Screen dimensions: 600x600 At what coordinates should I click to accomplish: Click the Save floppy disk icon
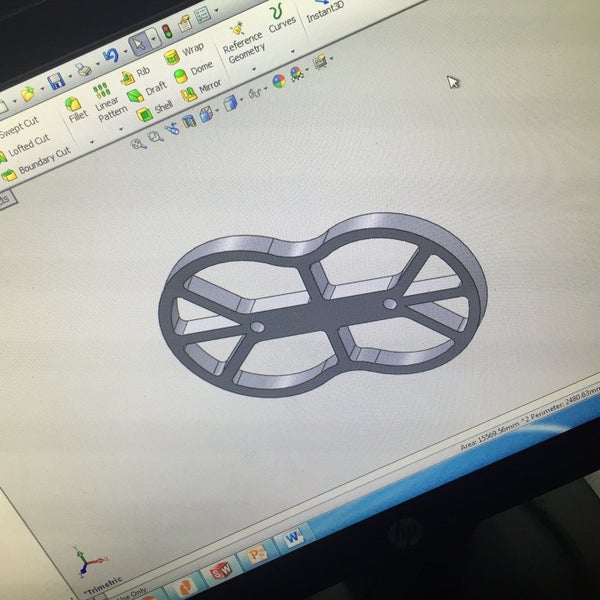(56, 82)
